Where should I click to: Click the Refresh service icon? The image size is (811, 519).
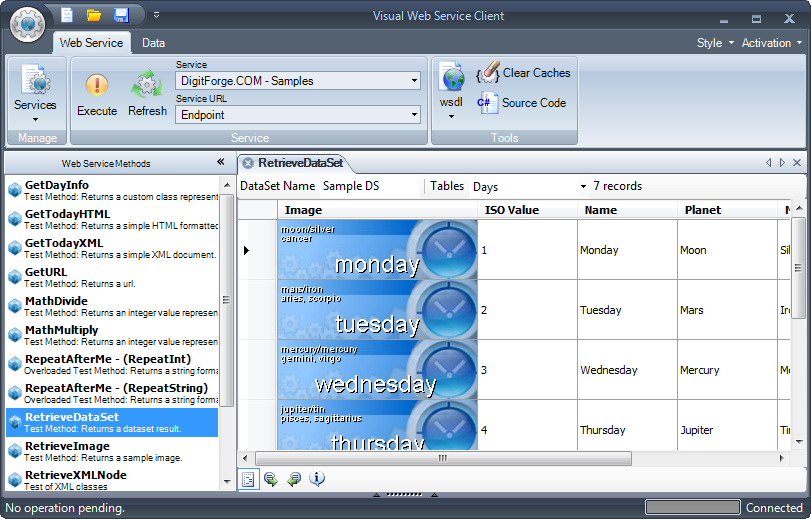point(147,94)
